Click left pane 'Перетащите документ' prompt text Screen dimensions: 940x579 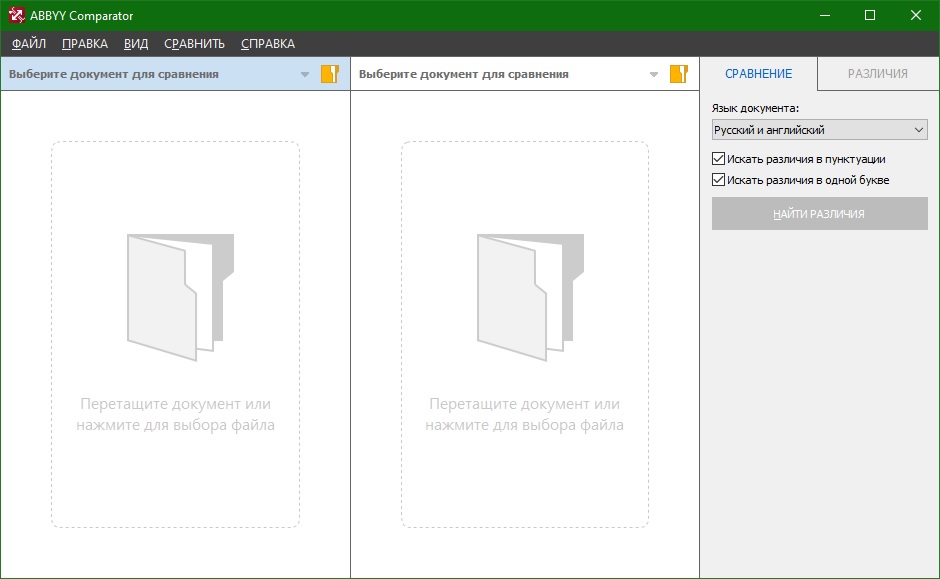click(176, 415)
